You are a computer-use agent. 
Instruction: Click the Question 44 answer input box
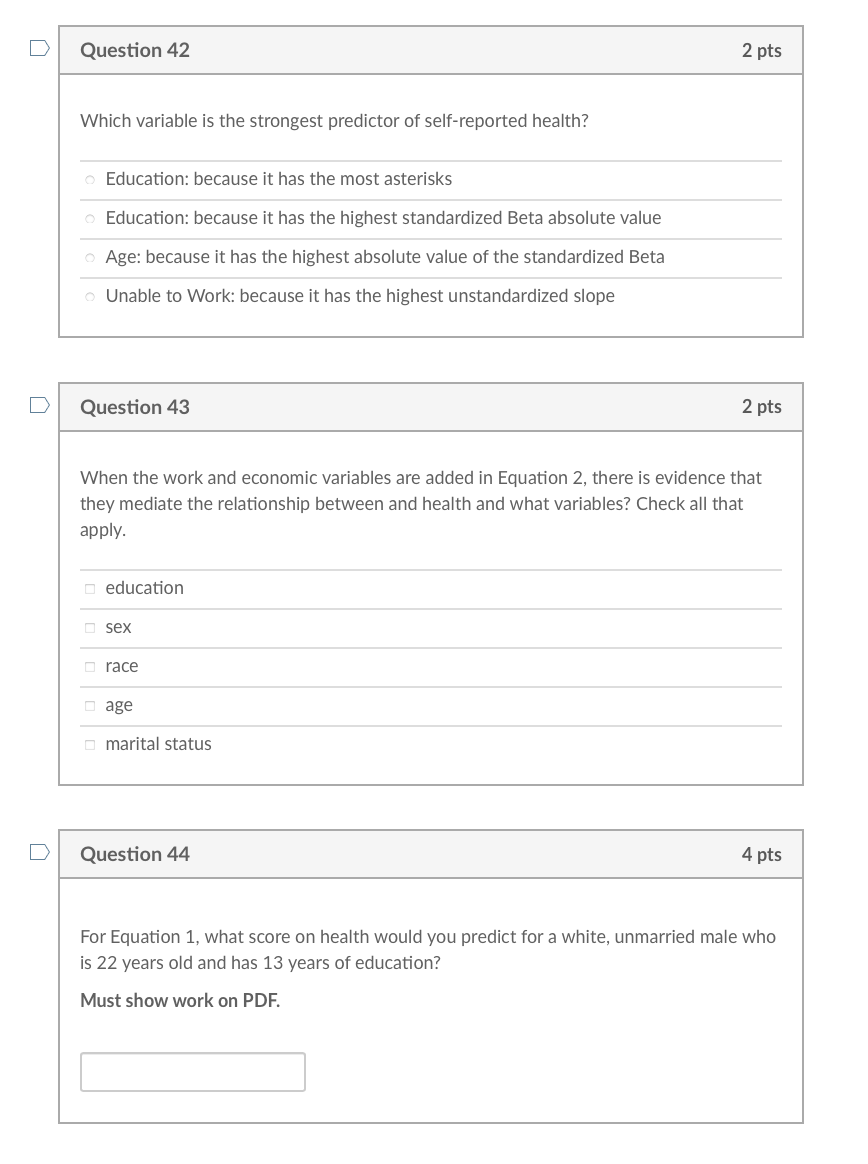(192, 1072)
